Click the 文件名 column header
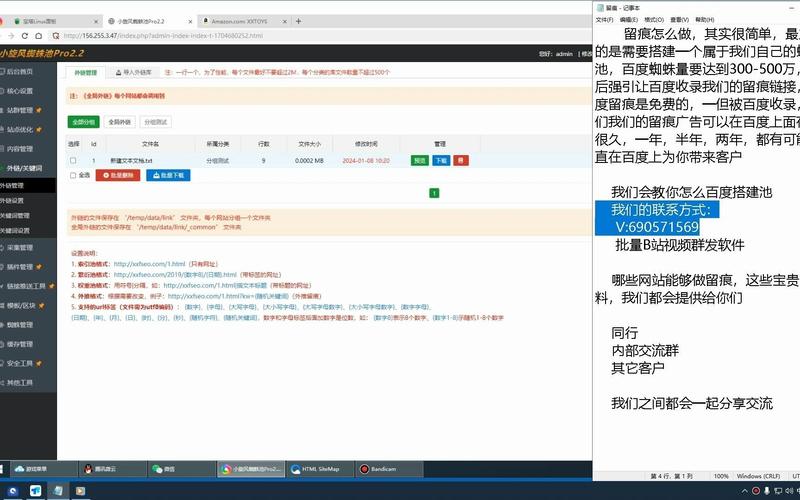Image resolution: width=800 pixels, height=500 pixels. 151,144
